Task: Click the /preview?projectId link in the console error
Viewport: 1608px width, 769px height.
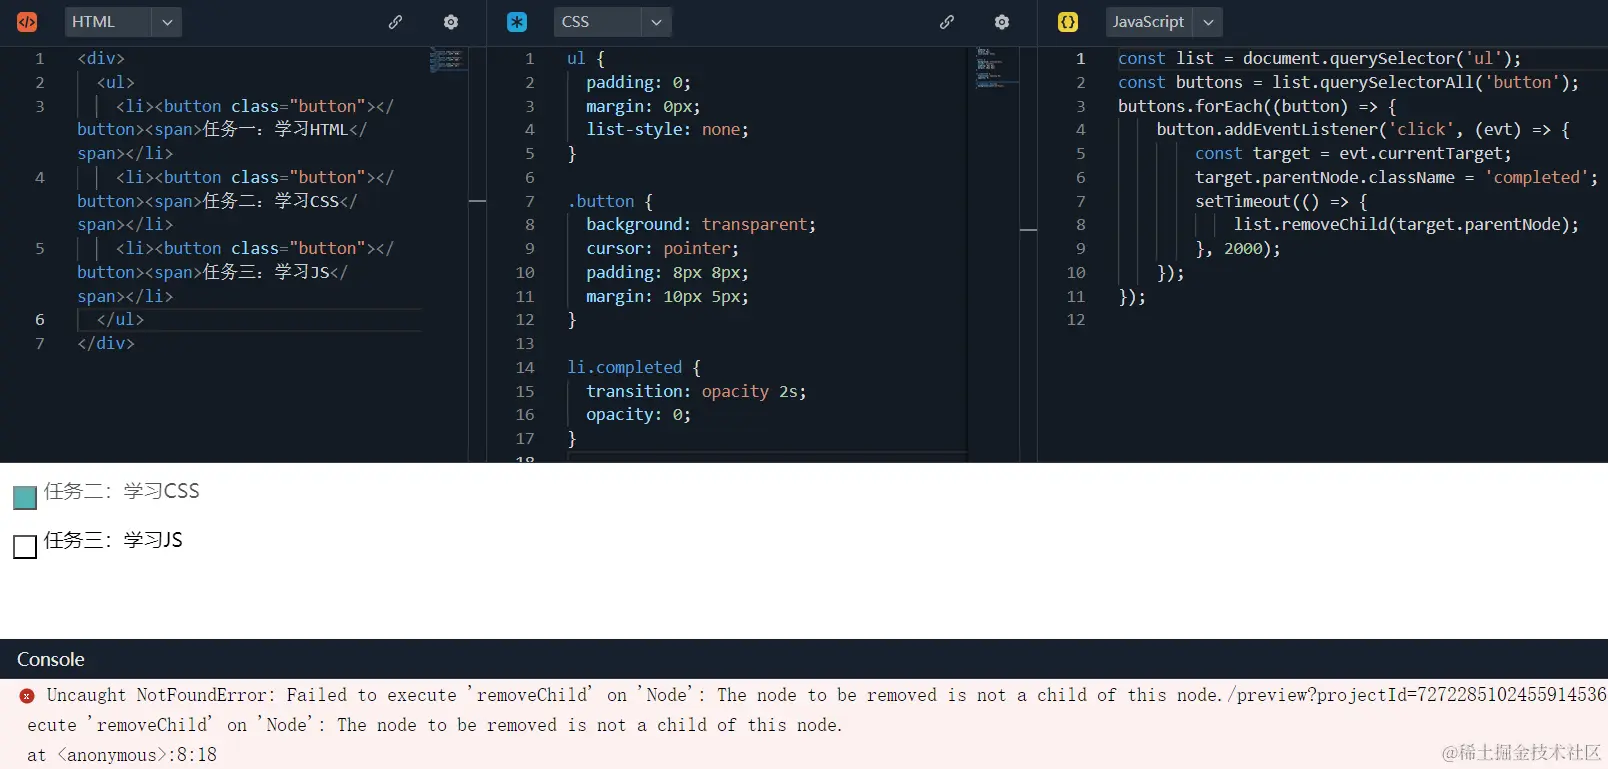Action: coord(1417,696)
